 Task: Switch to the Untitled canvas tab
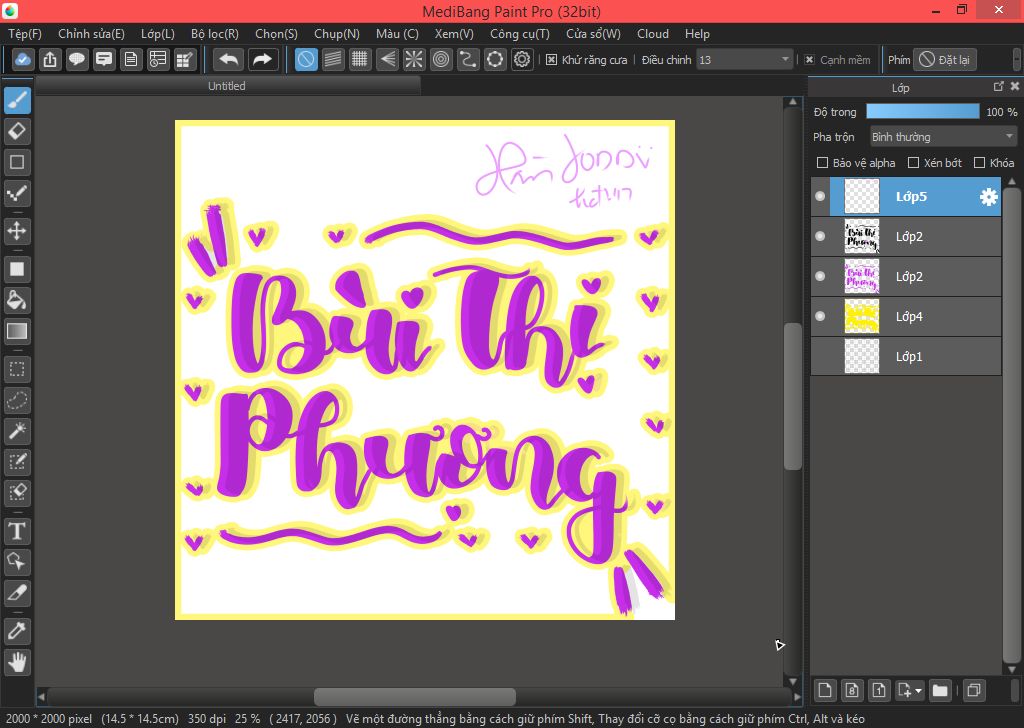pyautogui.click(x=227, y=86)
